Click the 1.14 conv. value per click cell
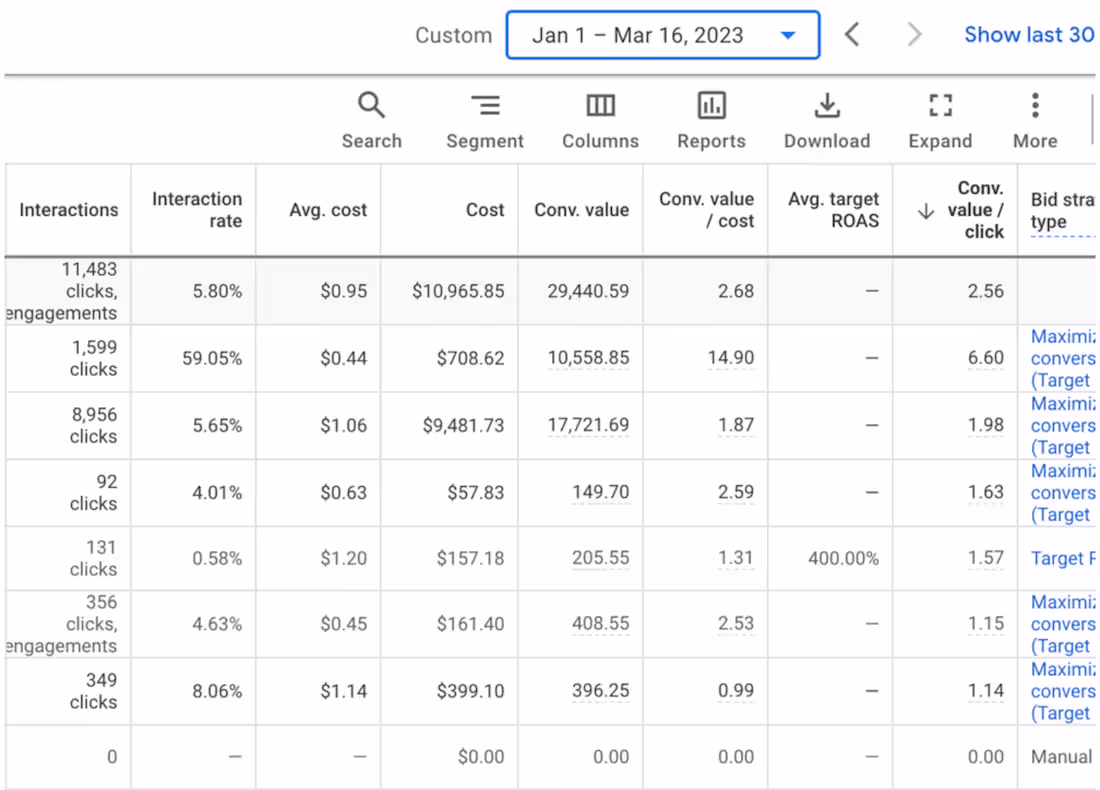 coord(986,691)
